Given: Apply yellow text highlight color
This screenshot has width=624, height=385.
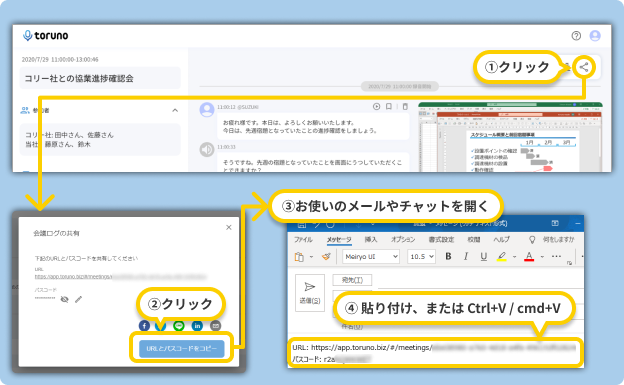Looking at the screenshot, I should [x=502, y=256].
